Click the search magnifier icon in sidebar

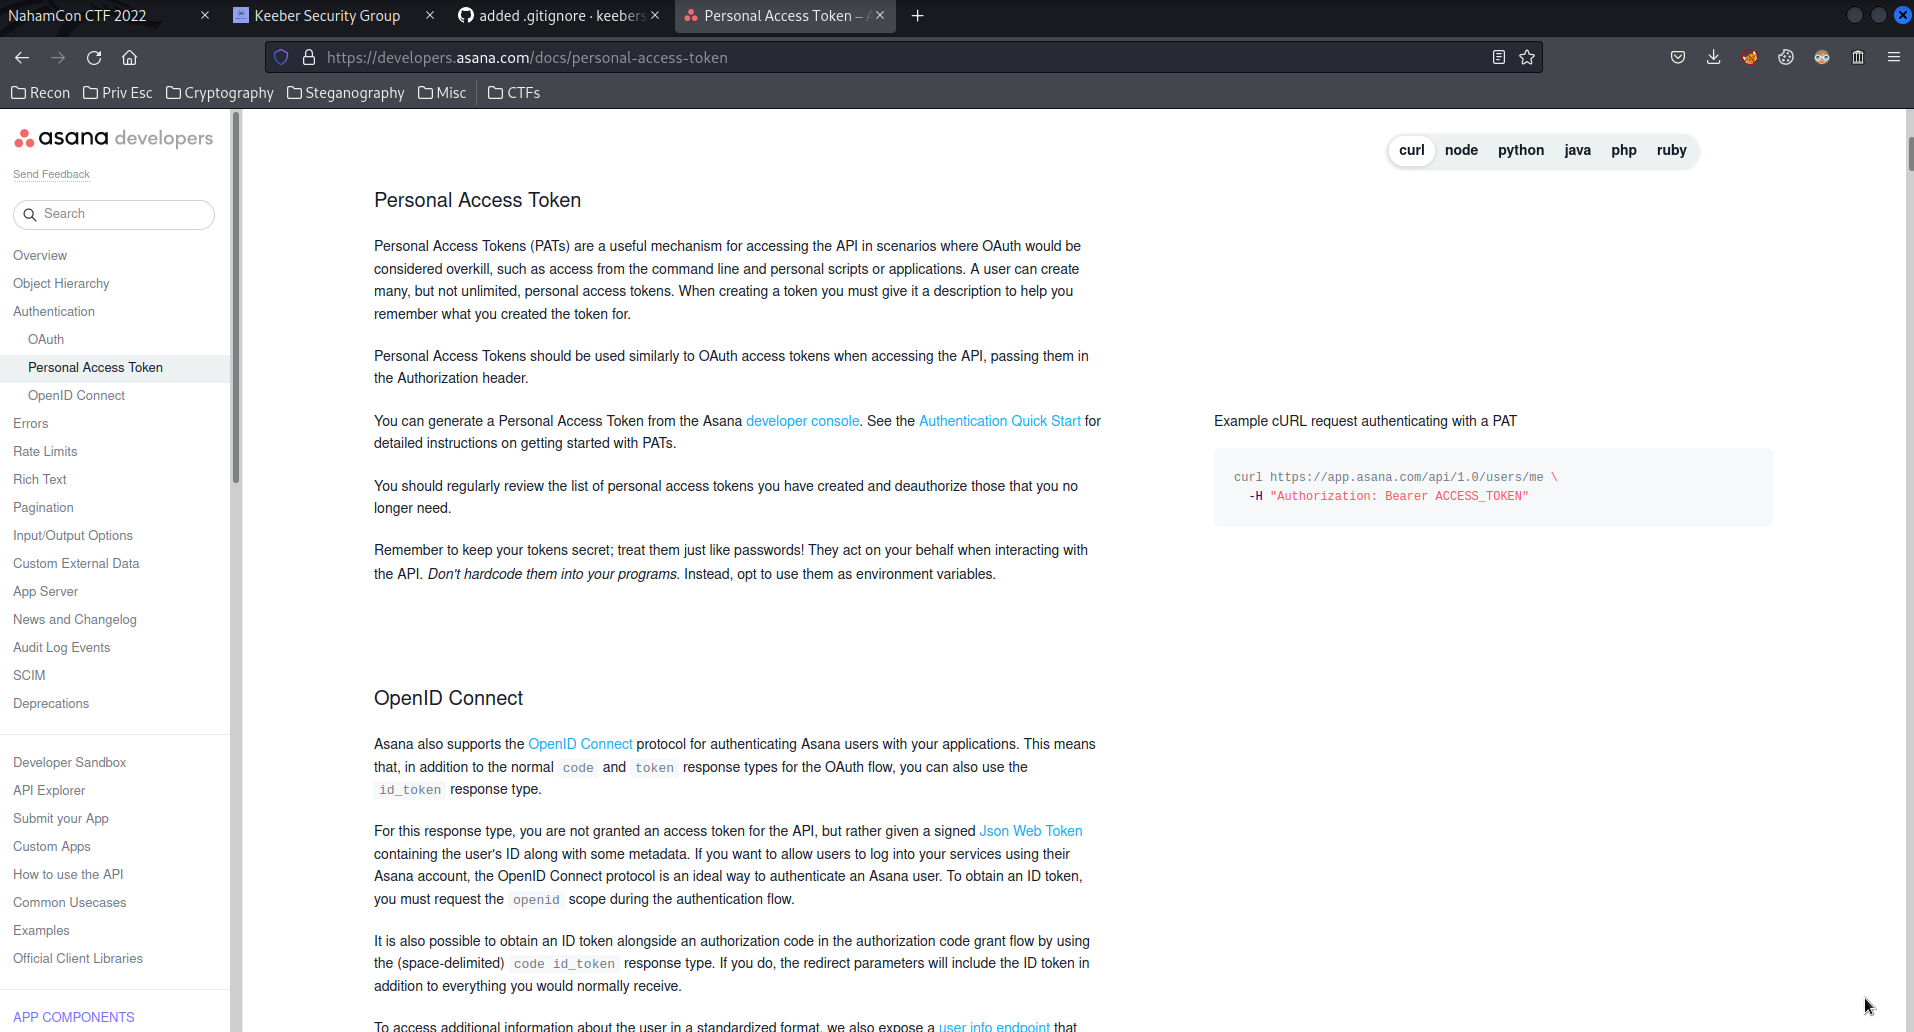(30, 214)
